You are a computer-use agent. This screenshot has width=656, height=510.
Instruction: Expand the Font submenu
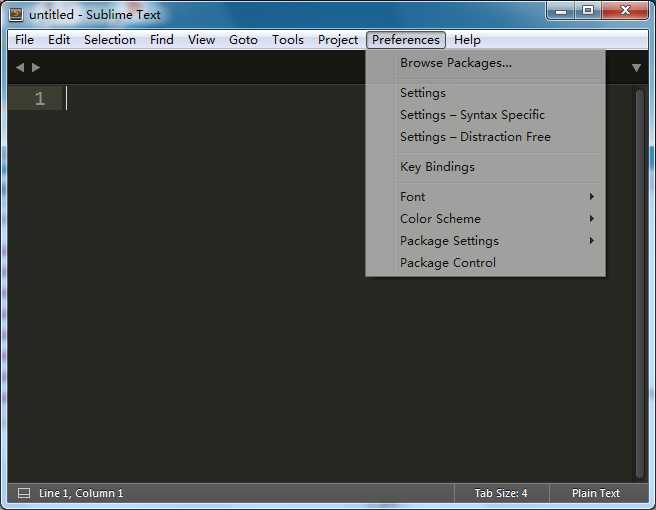(x=485, y=197)
